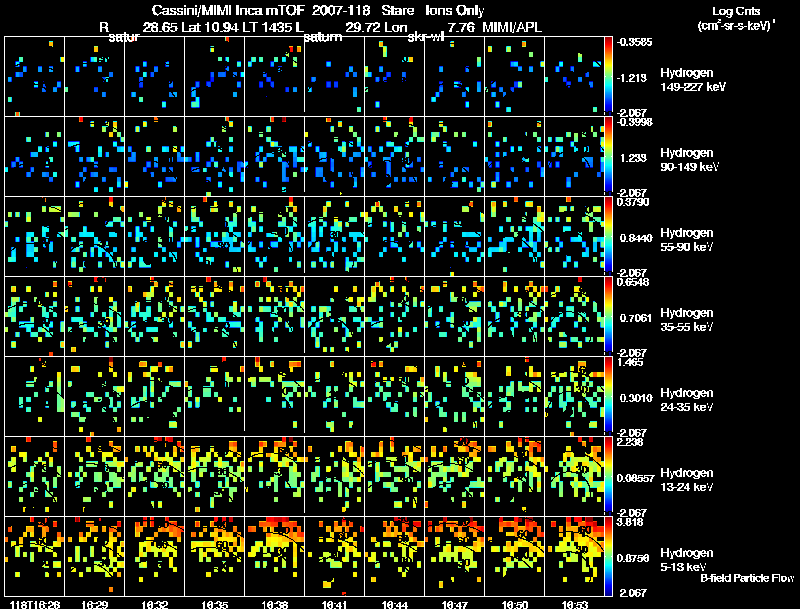Click the 'MIMI/APL' header text
Image resolution: width=800 pixels, height=609 pixels.
(512, 27)
